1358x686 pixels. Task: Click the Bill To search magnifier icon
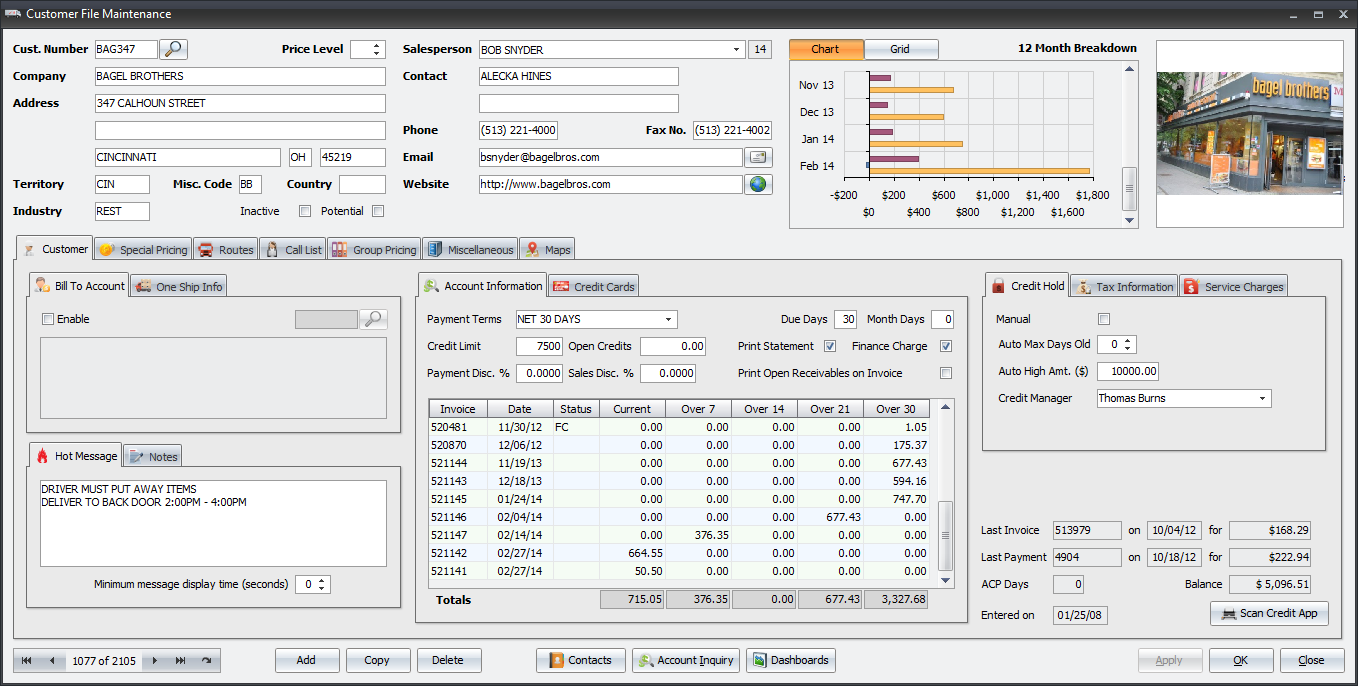(373, 319)
